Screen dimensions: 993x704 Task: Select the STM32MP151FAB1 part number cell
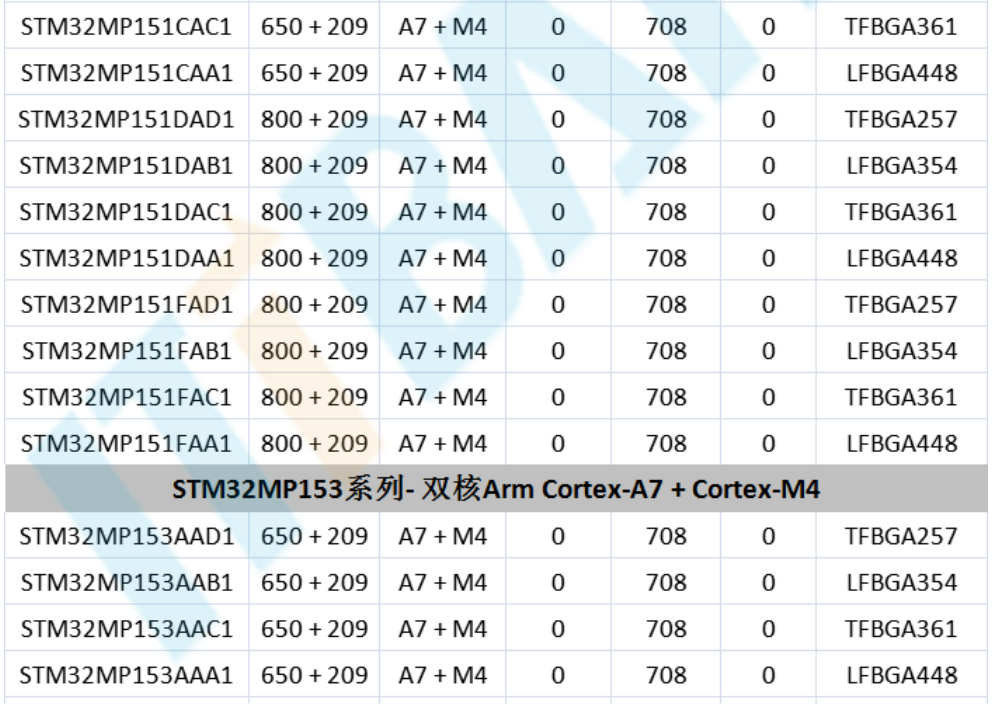[x=127, y=351]
